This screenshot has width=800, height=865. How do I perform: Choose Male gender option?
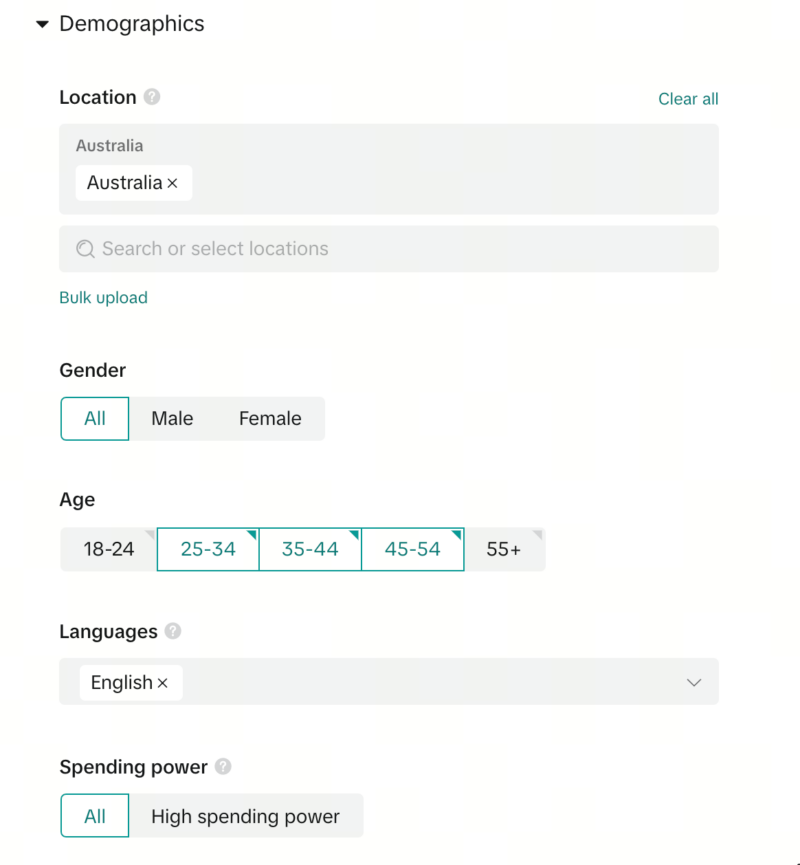click(172, 419)
